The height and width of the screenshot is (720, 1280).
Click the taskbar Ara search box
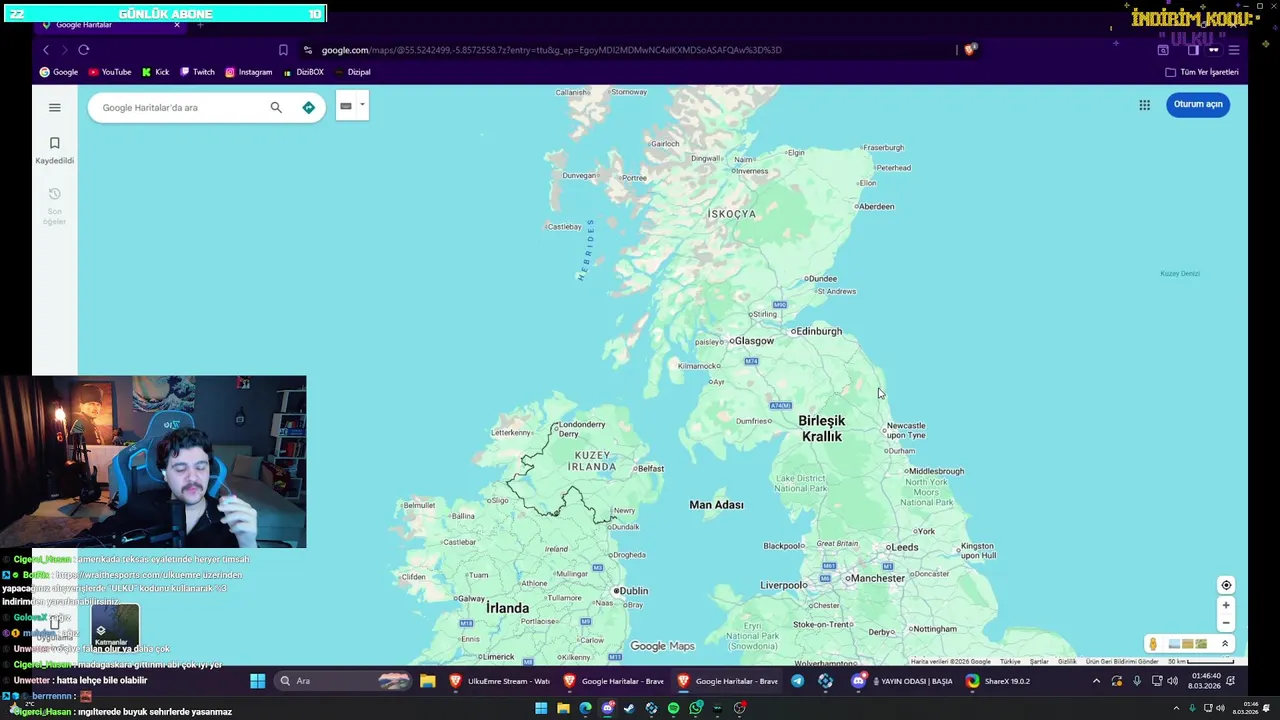pos(342,681)
